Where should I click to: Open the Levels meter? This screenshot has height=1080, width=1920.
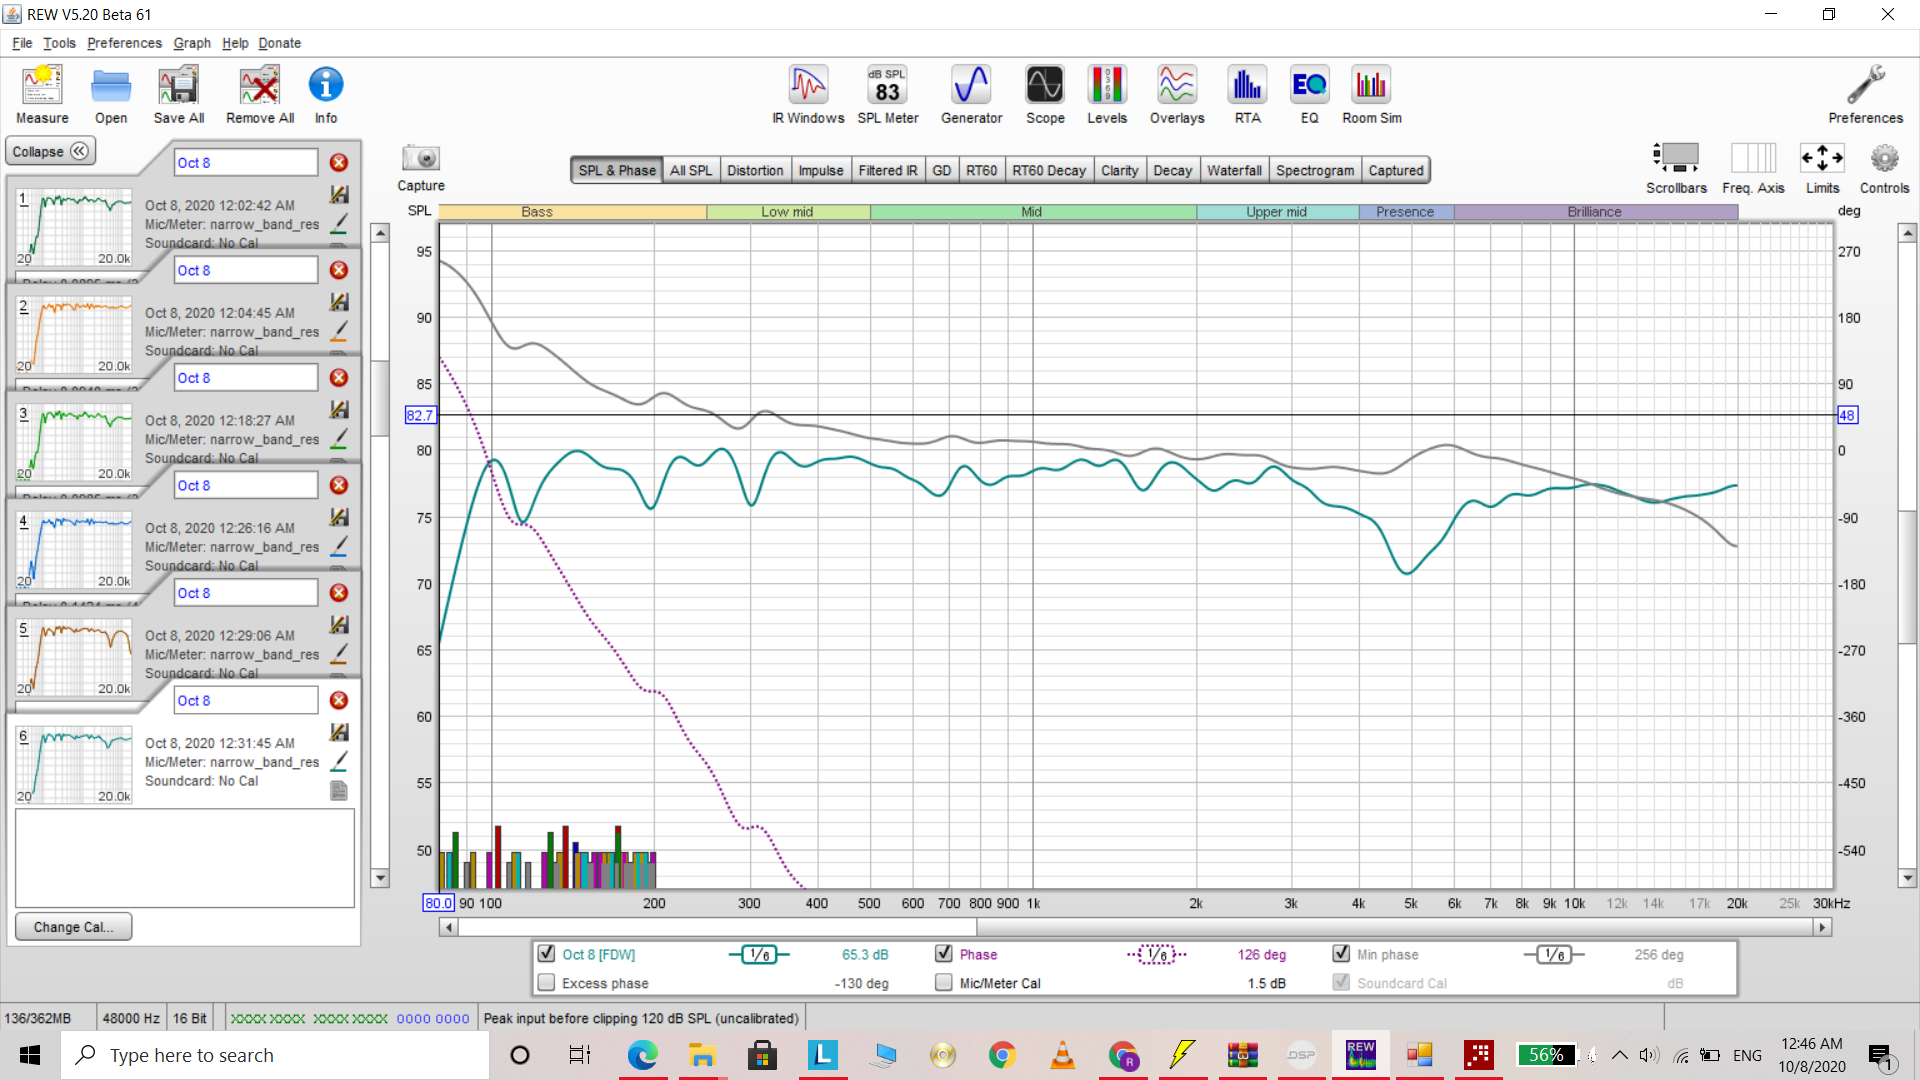click(1107, 95)
